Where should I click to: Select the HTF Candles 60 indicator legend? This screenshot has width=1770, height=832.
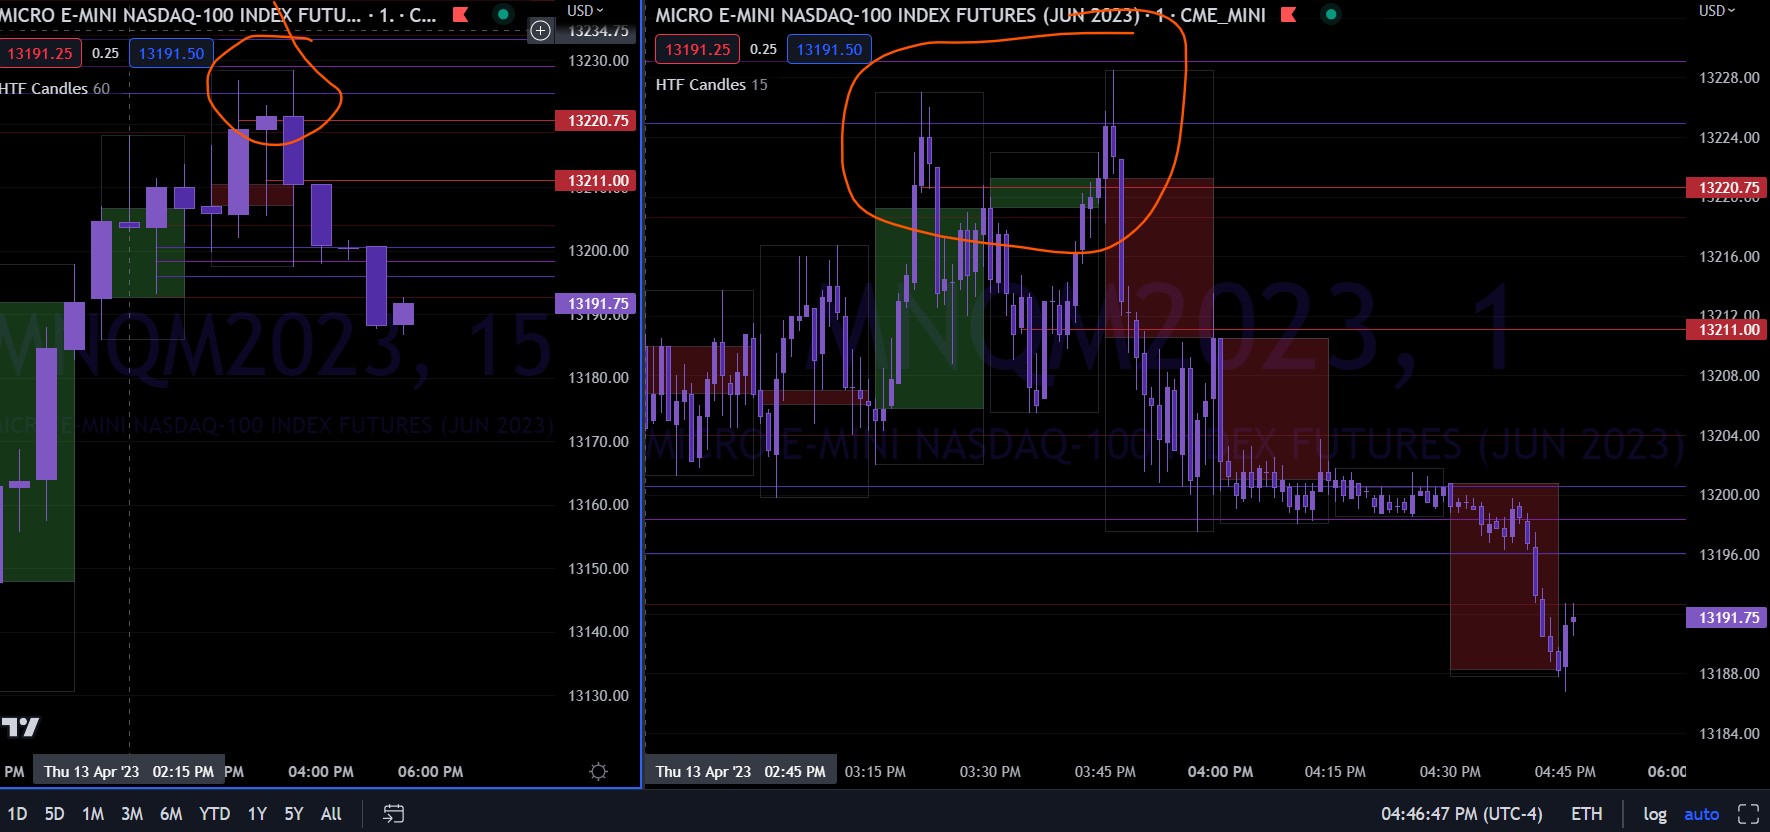point(55,88)
